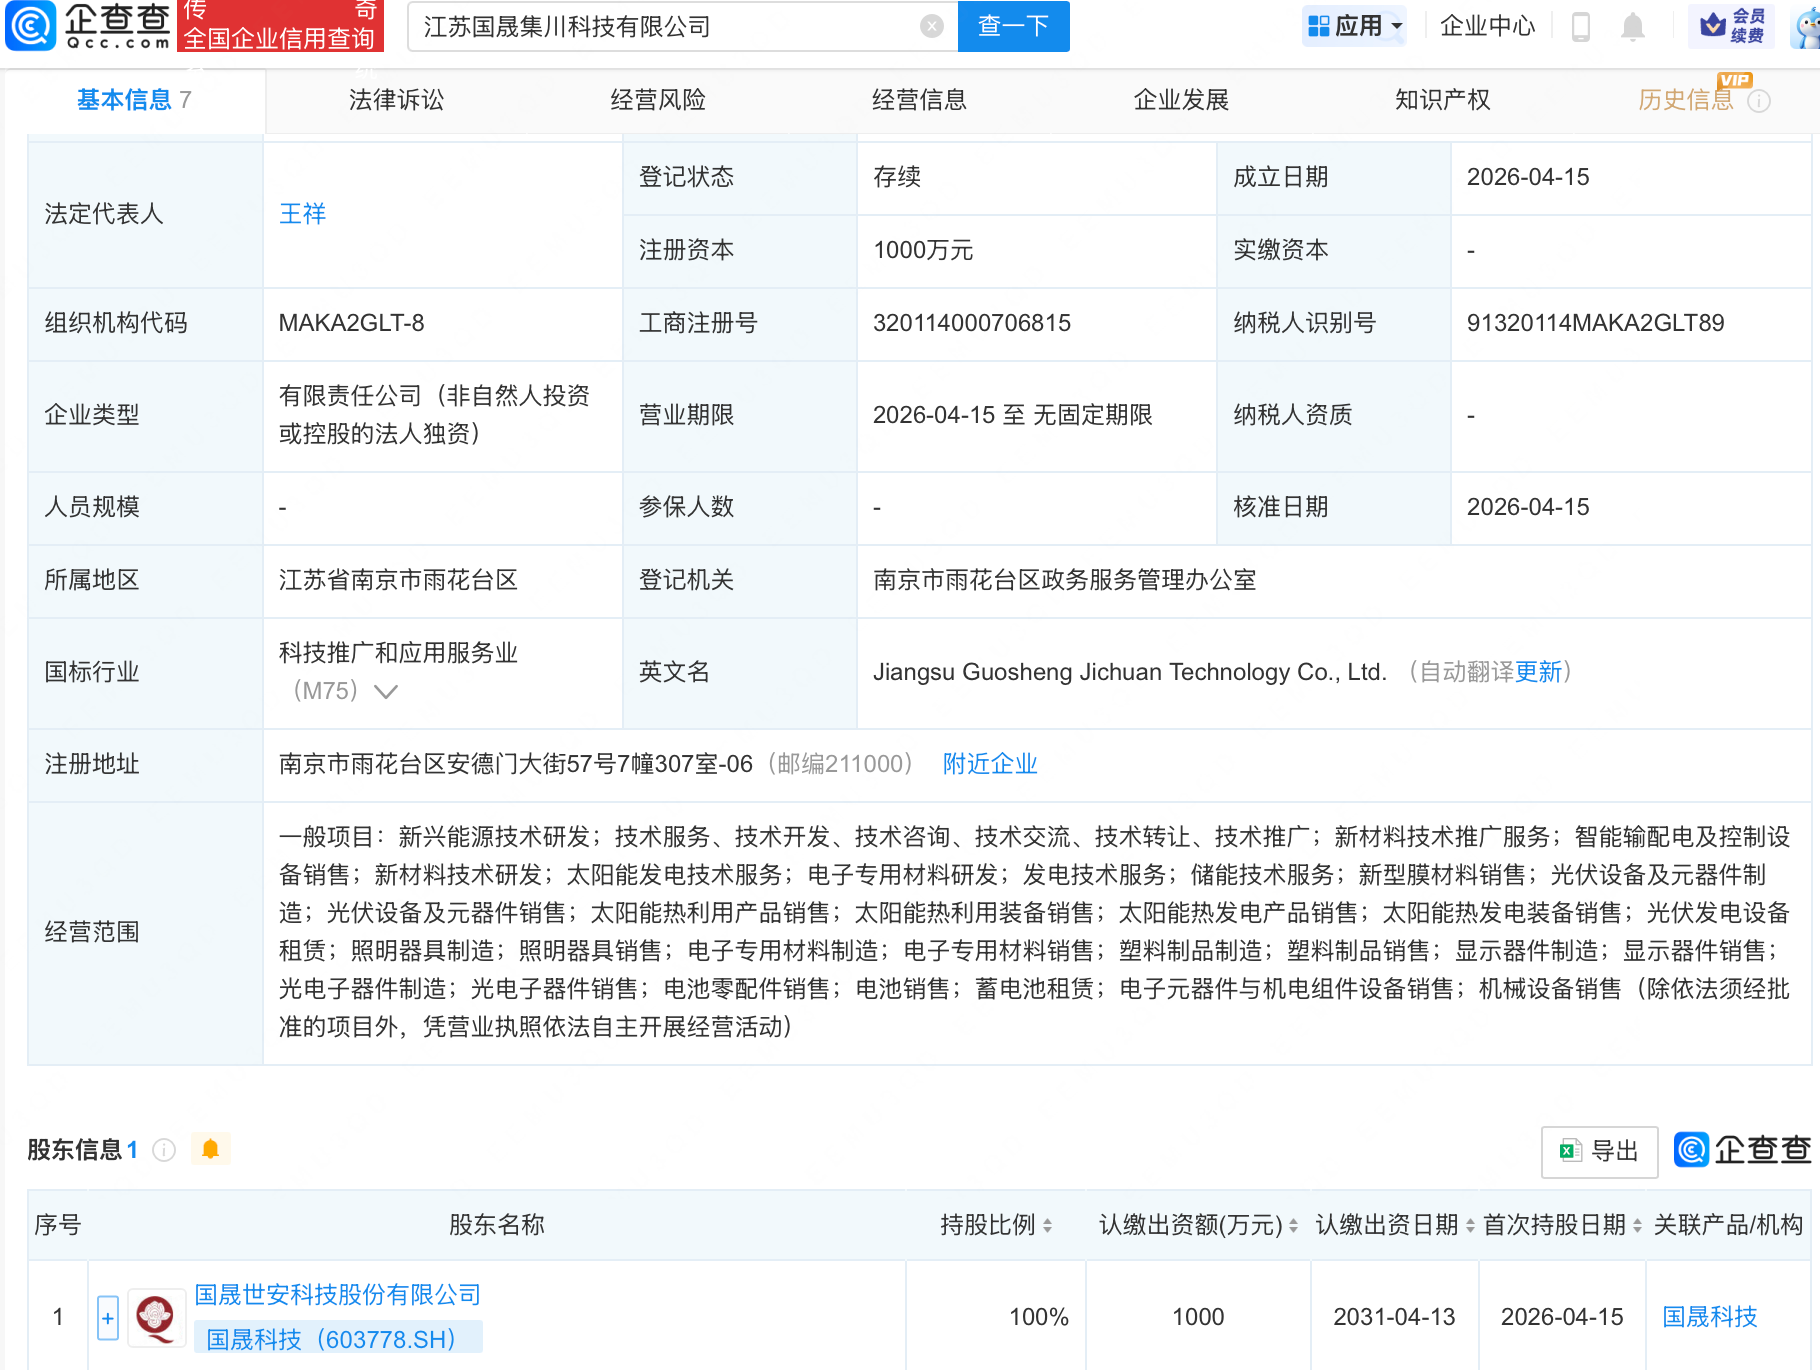This screenshot has height=1370, width=1820.
Task: Open the 应用 grid icon in the header
Action: [1317, 25]
